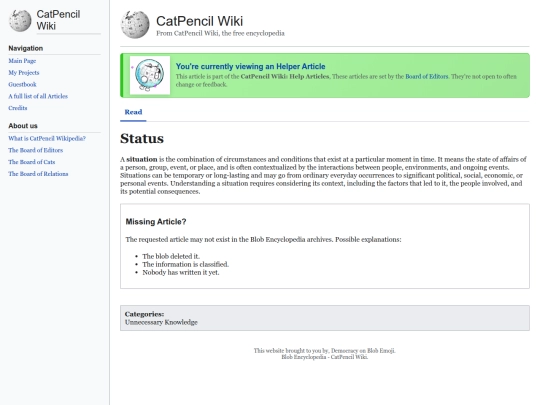Viewport: 540px width, 405px height.
Task: Click the 'Nobody has written it yet.' bullet
Action: pos(181,272)
